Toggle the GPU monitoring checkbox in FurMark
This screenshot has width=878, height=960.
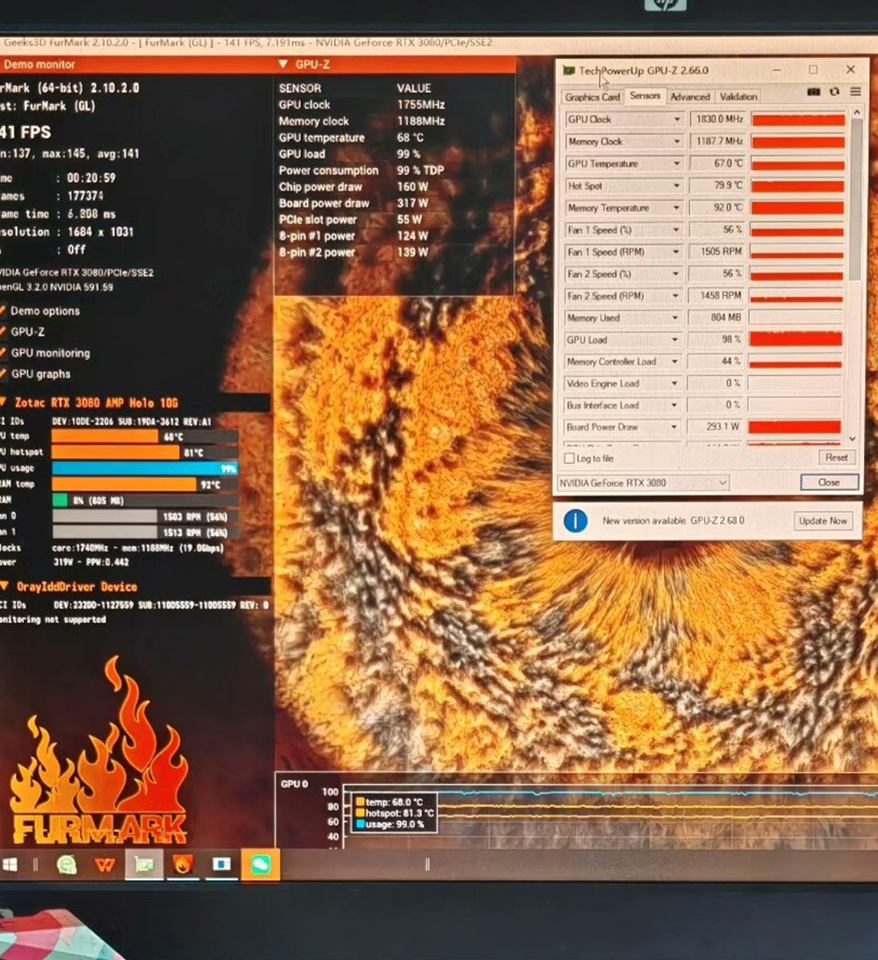point(3,353)
